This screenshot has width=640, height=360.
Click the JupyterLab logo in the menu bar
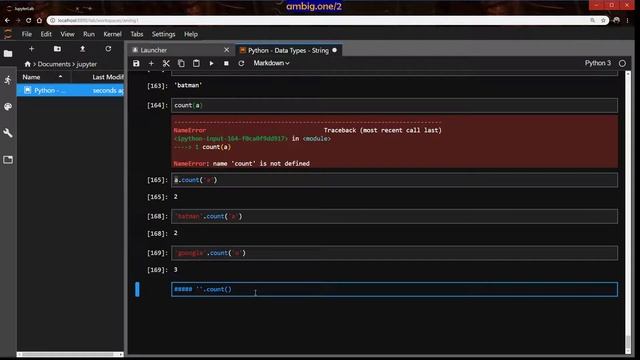point(8,34)
